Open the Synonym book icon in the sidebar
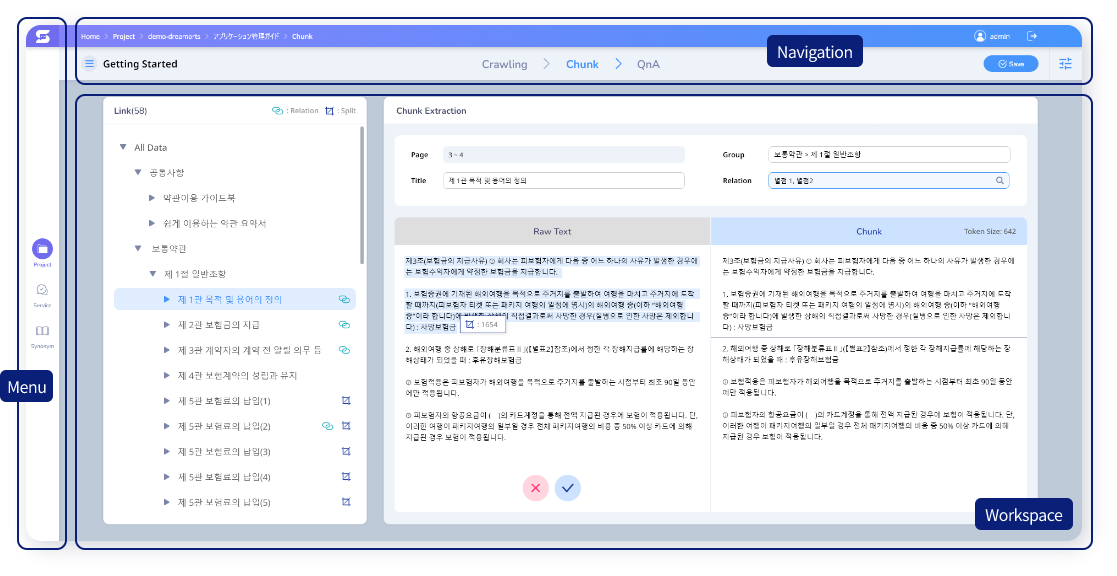1117x576 pixels. click(x=42, y=332)
